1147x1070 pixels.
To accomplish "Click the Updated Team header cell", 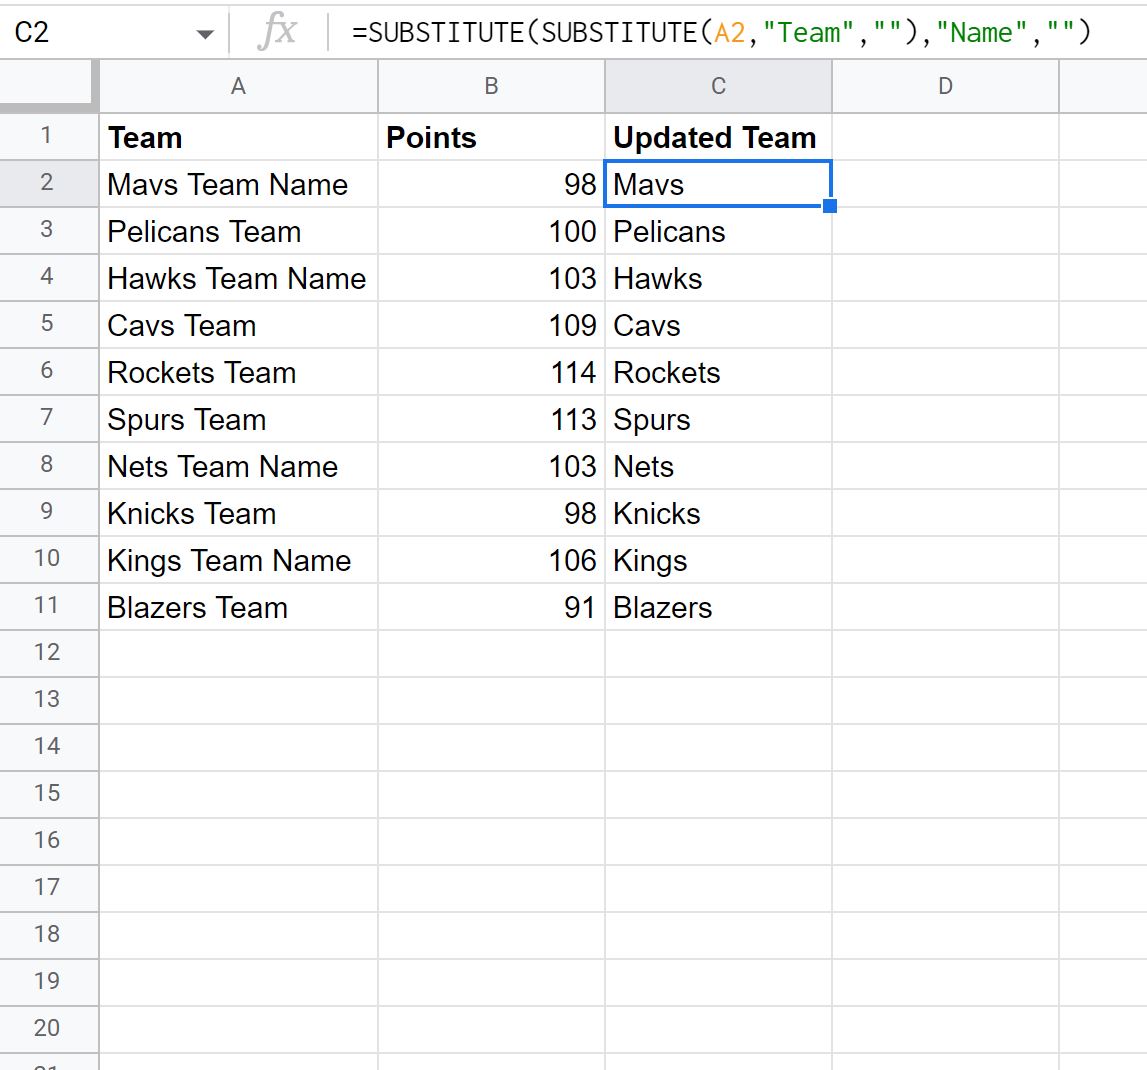I will pos(718,137).
